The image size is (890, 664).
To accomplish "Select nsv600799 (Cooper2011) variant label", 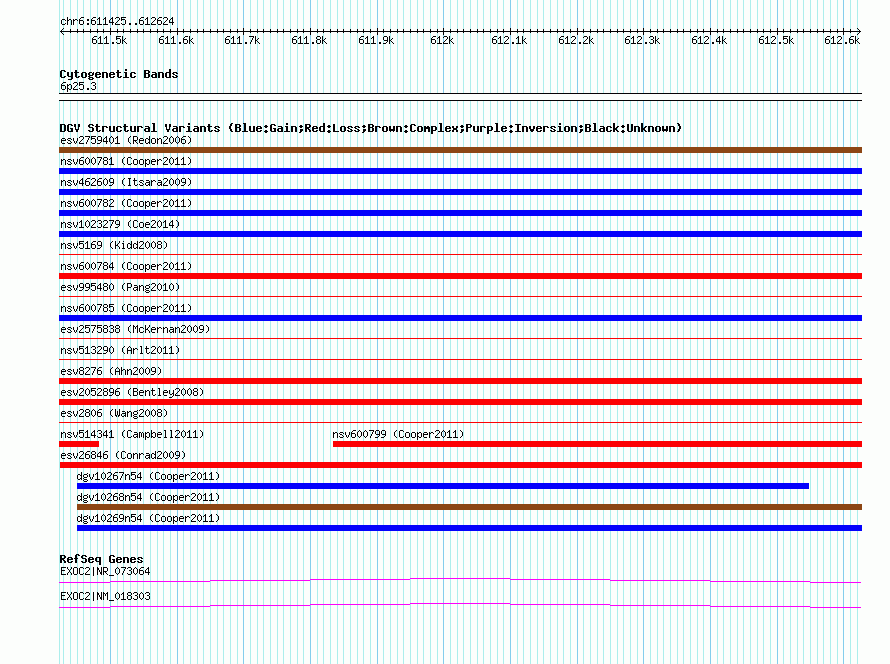I will [398, 434].
